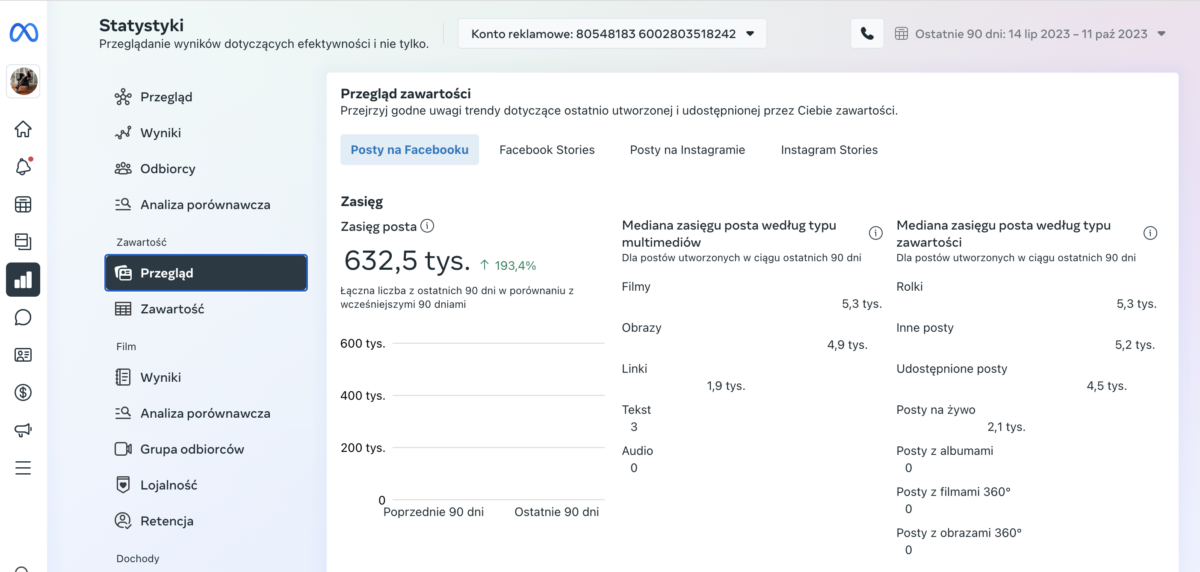Viewport: 1200px width, 572px height.
Task: Click the phone icon button
Action: 867,33
